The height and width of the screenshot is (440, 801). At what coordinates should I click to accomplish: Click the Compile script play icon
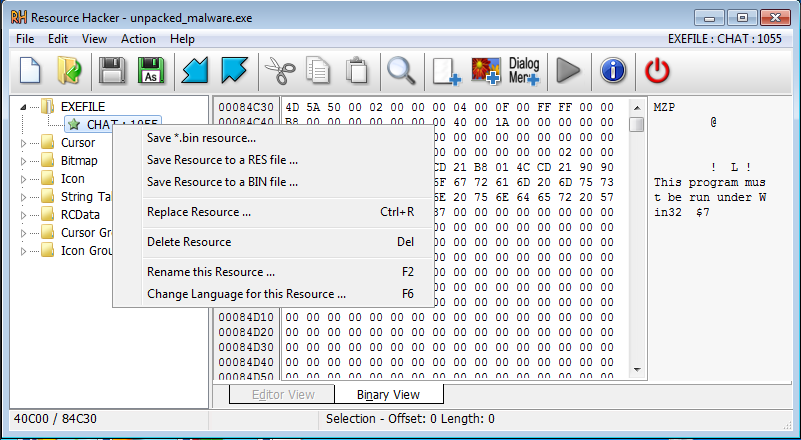point(568,71)
